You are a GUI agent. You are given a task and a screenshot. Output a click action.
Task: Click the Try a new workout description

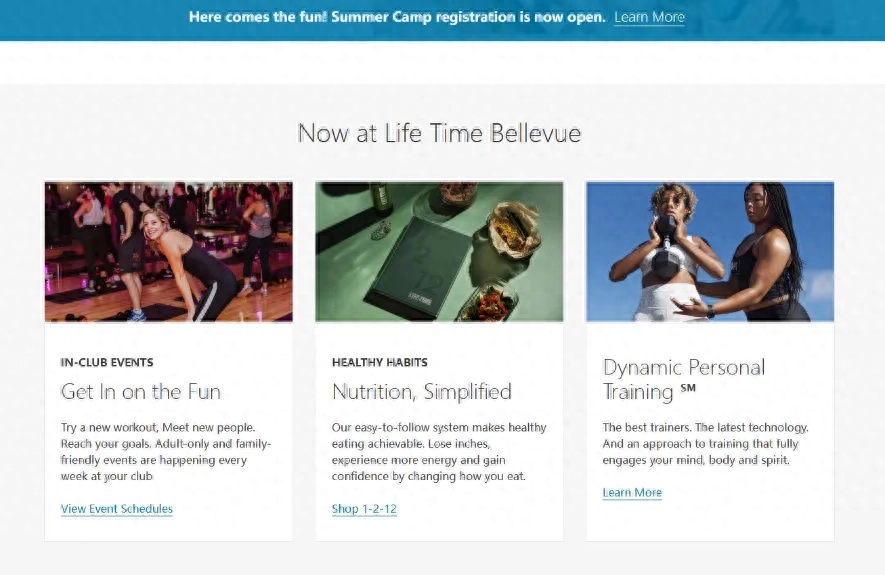(x=166, y=451)
